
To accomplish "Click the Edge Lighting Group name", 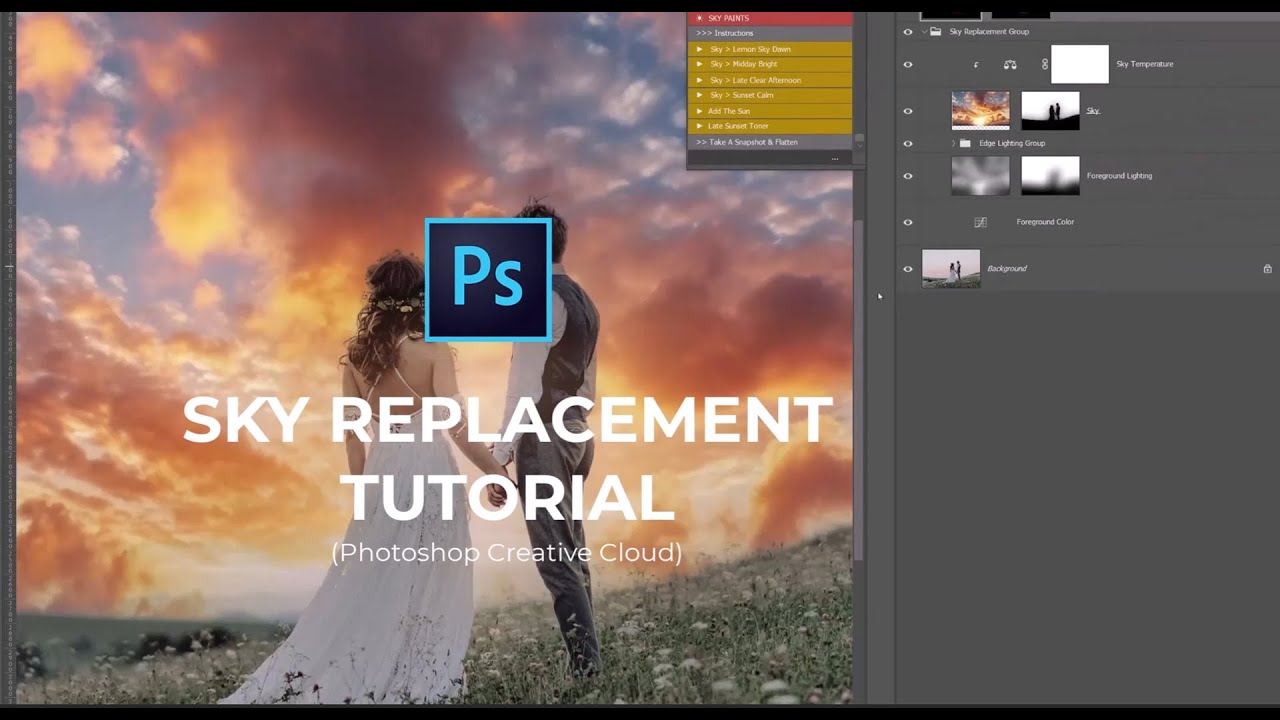I will [x=1012, y=143].
